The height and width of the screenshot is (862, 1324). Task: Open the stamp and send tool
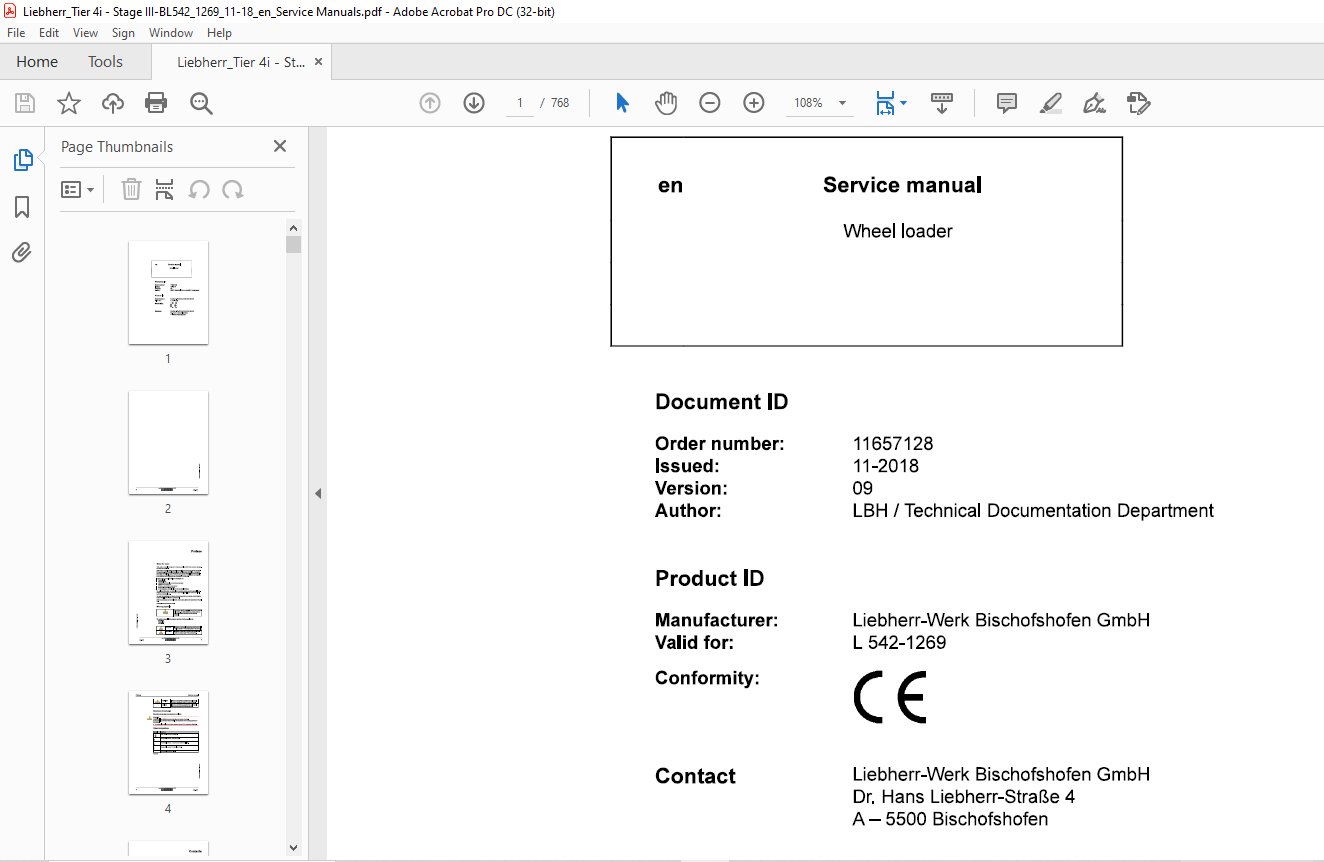click(1138, 103)
